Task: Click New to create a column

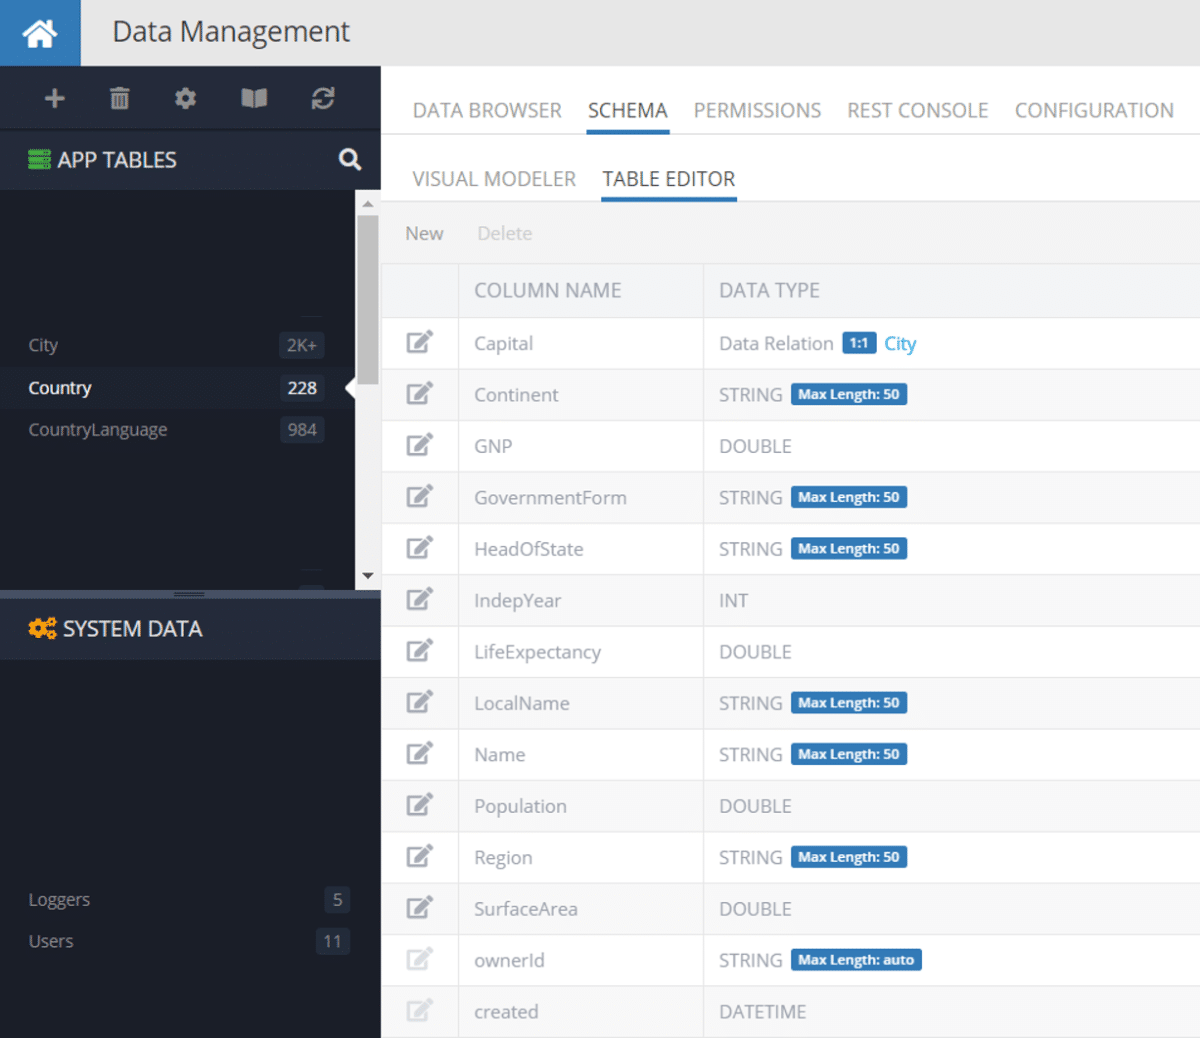Action: pos(424,233)
